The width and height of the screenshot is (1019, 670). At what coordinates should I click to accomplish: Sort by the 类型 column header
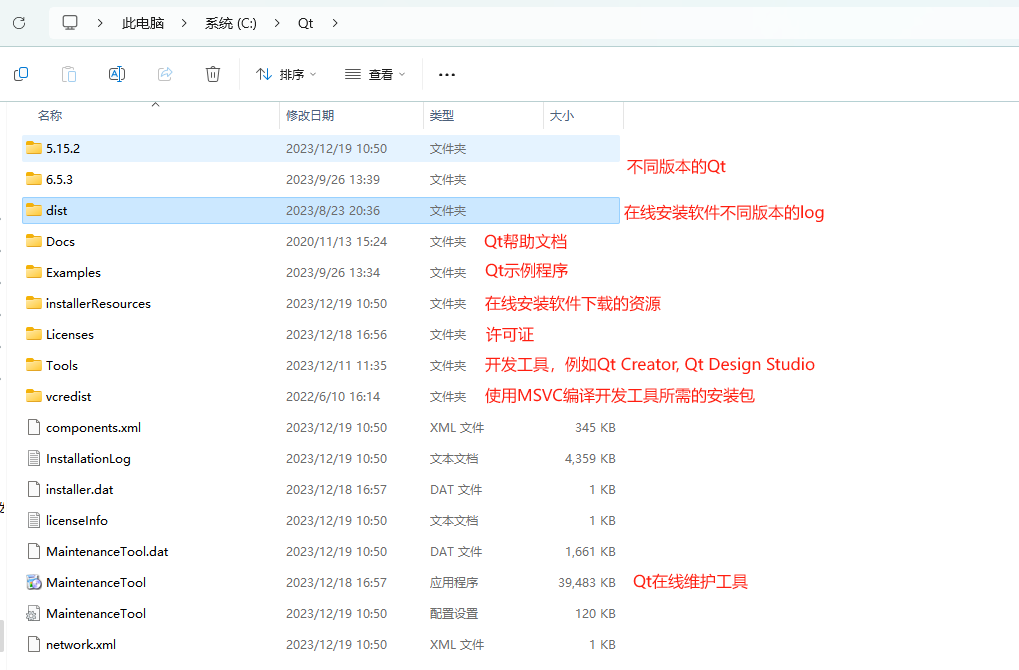pos(442,116)
